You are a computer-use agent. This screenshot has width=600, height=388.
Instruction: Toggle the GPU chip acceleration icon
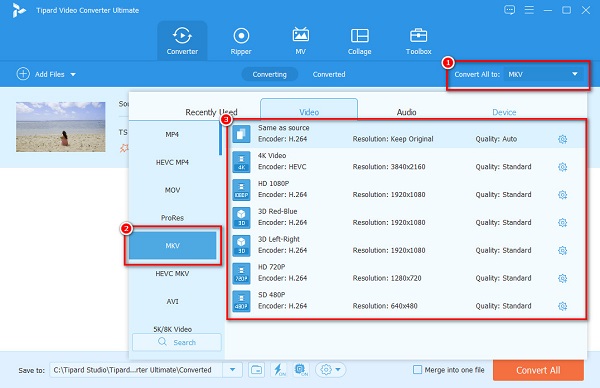coord(301,370)
